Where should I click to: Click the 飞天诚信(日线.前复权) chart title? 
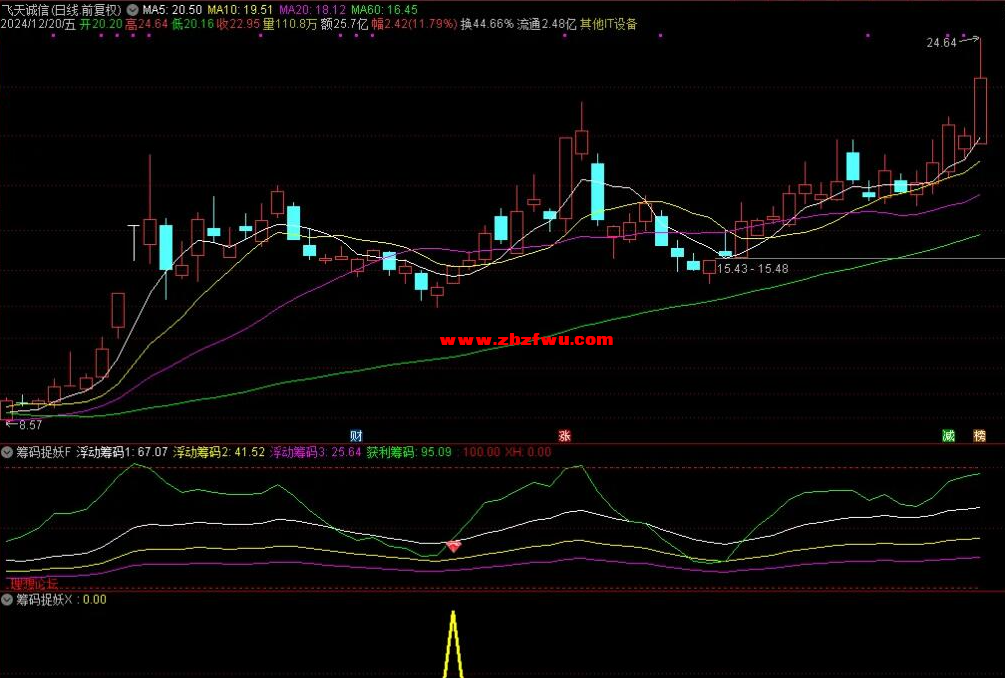[x=62, y=10]
